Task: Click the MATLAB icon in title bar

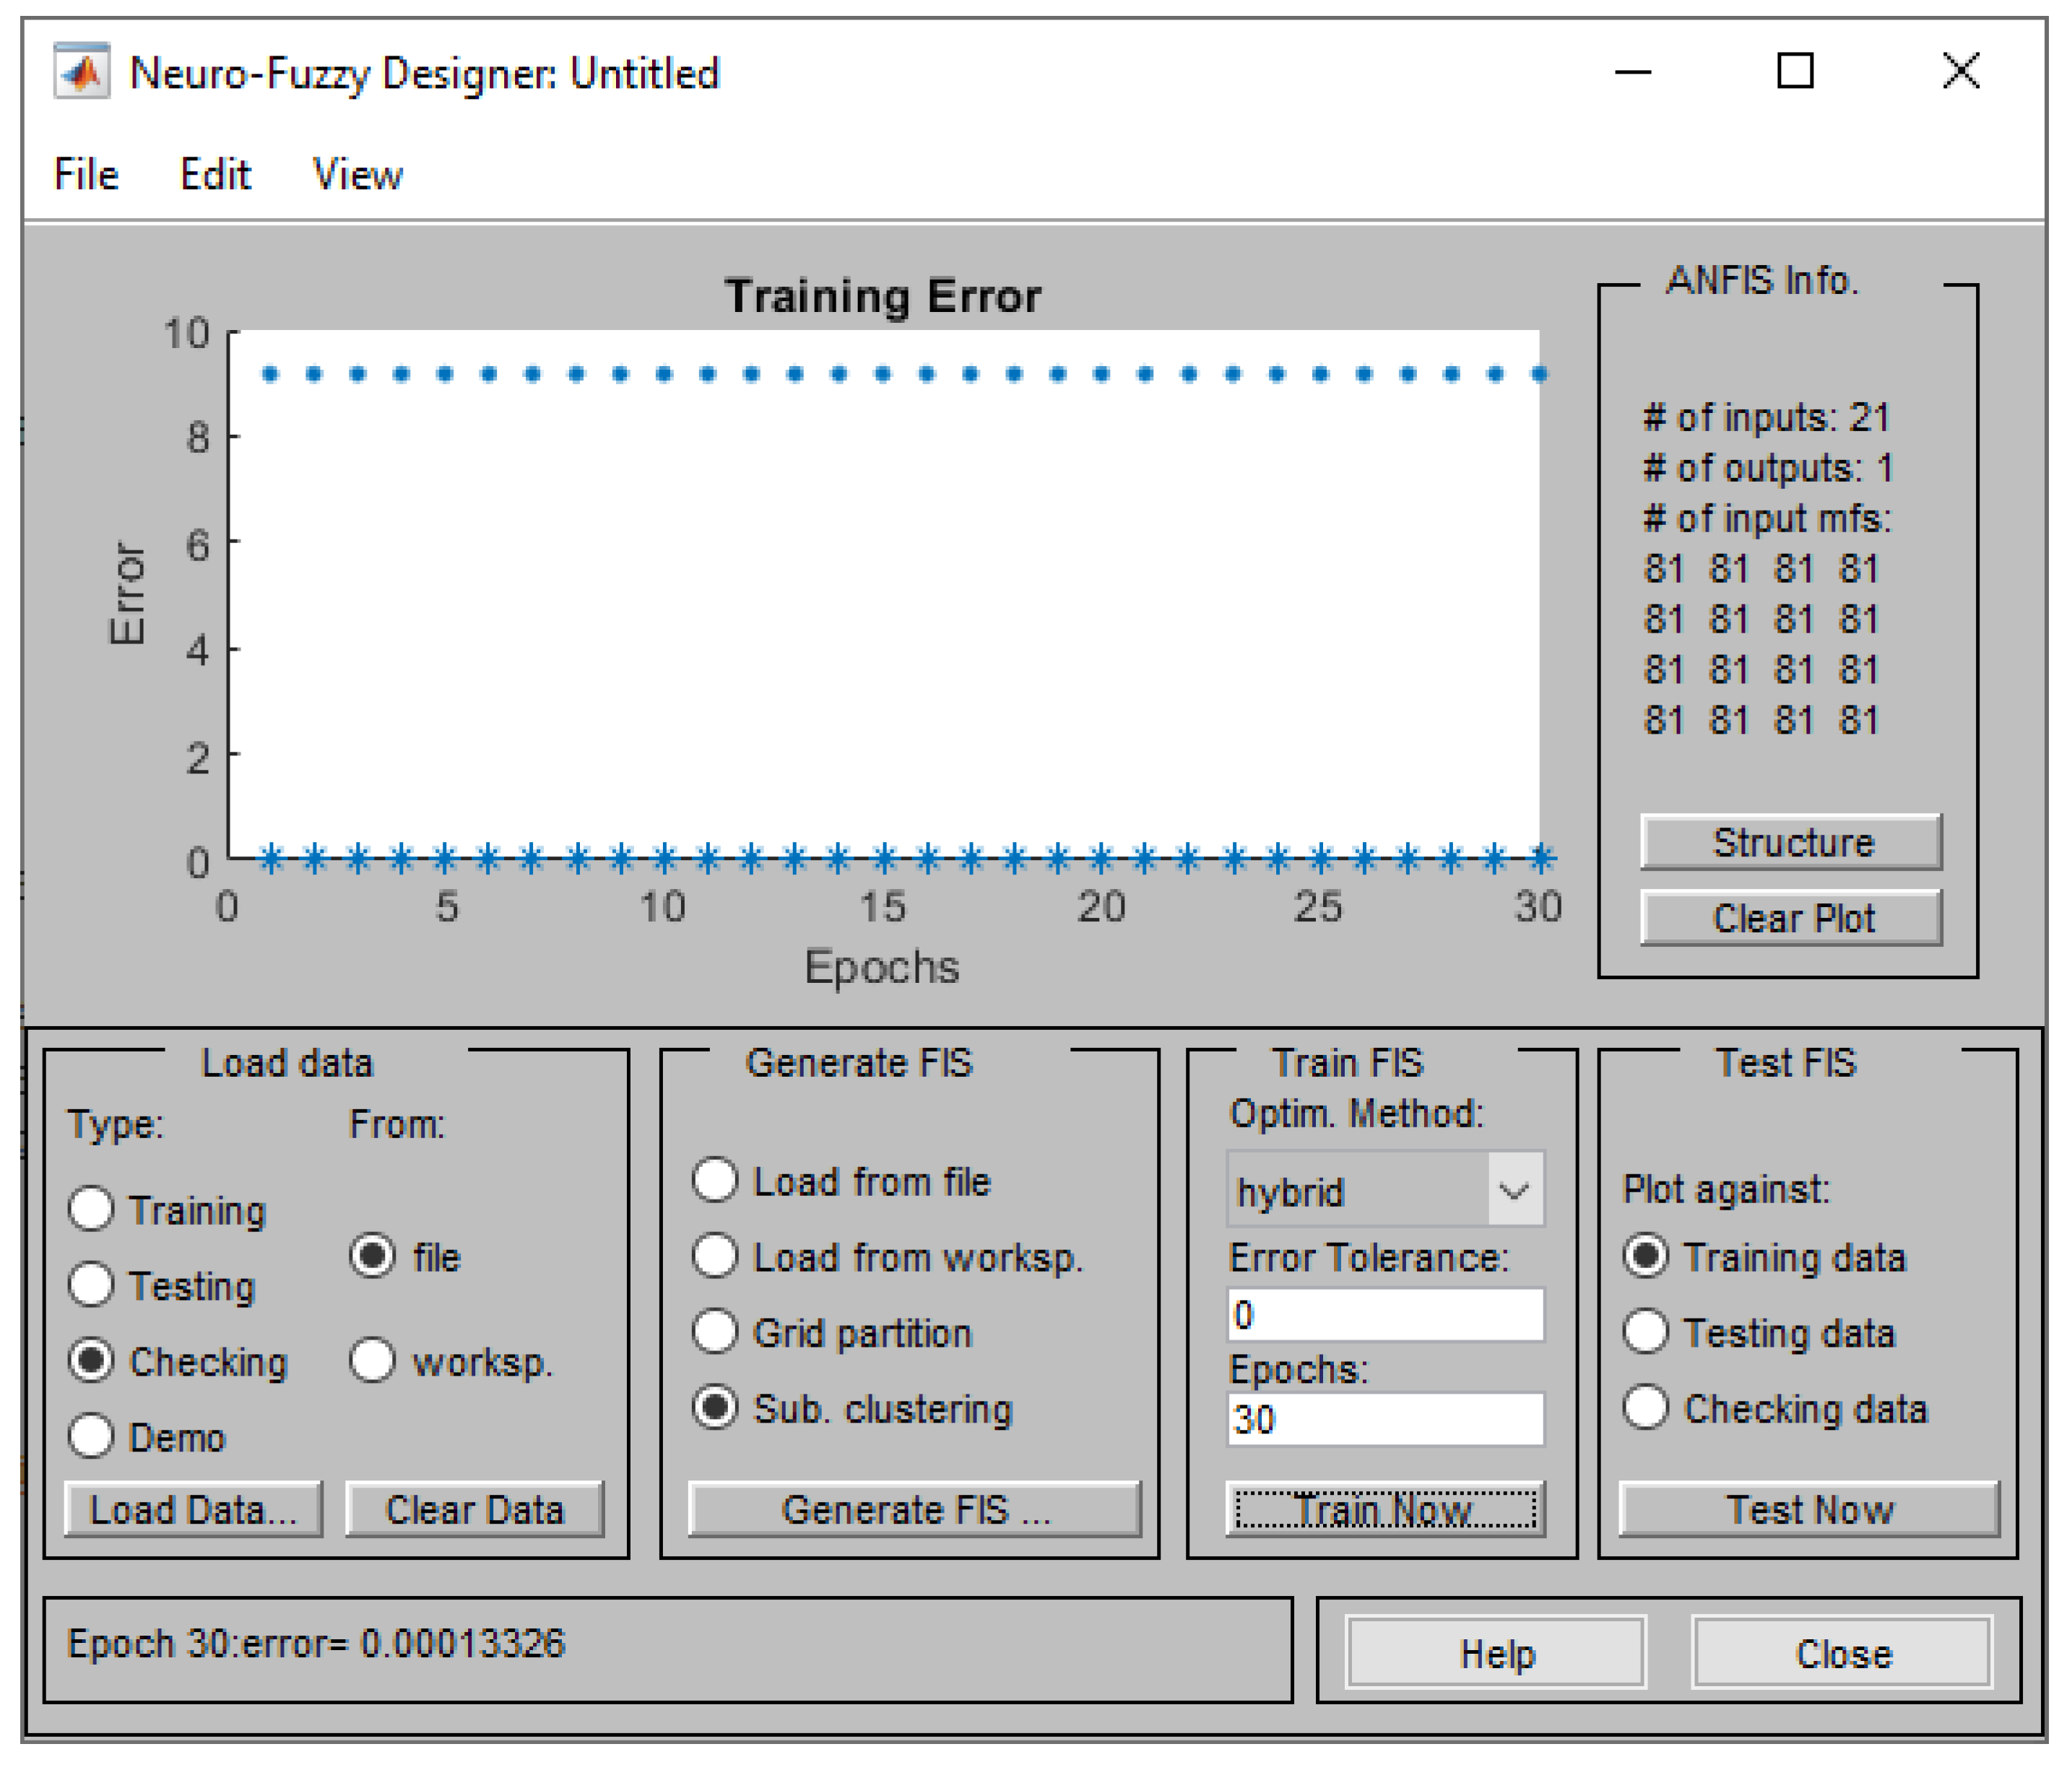Action: point(82,72)
